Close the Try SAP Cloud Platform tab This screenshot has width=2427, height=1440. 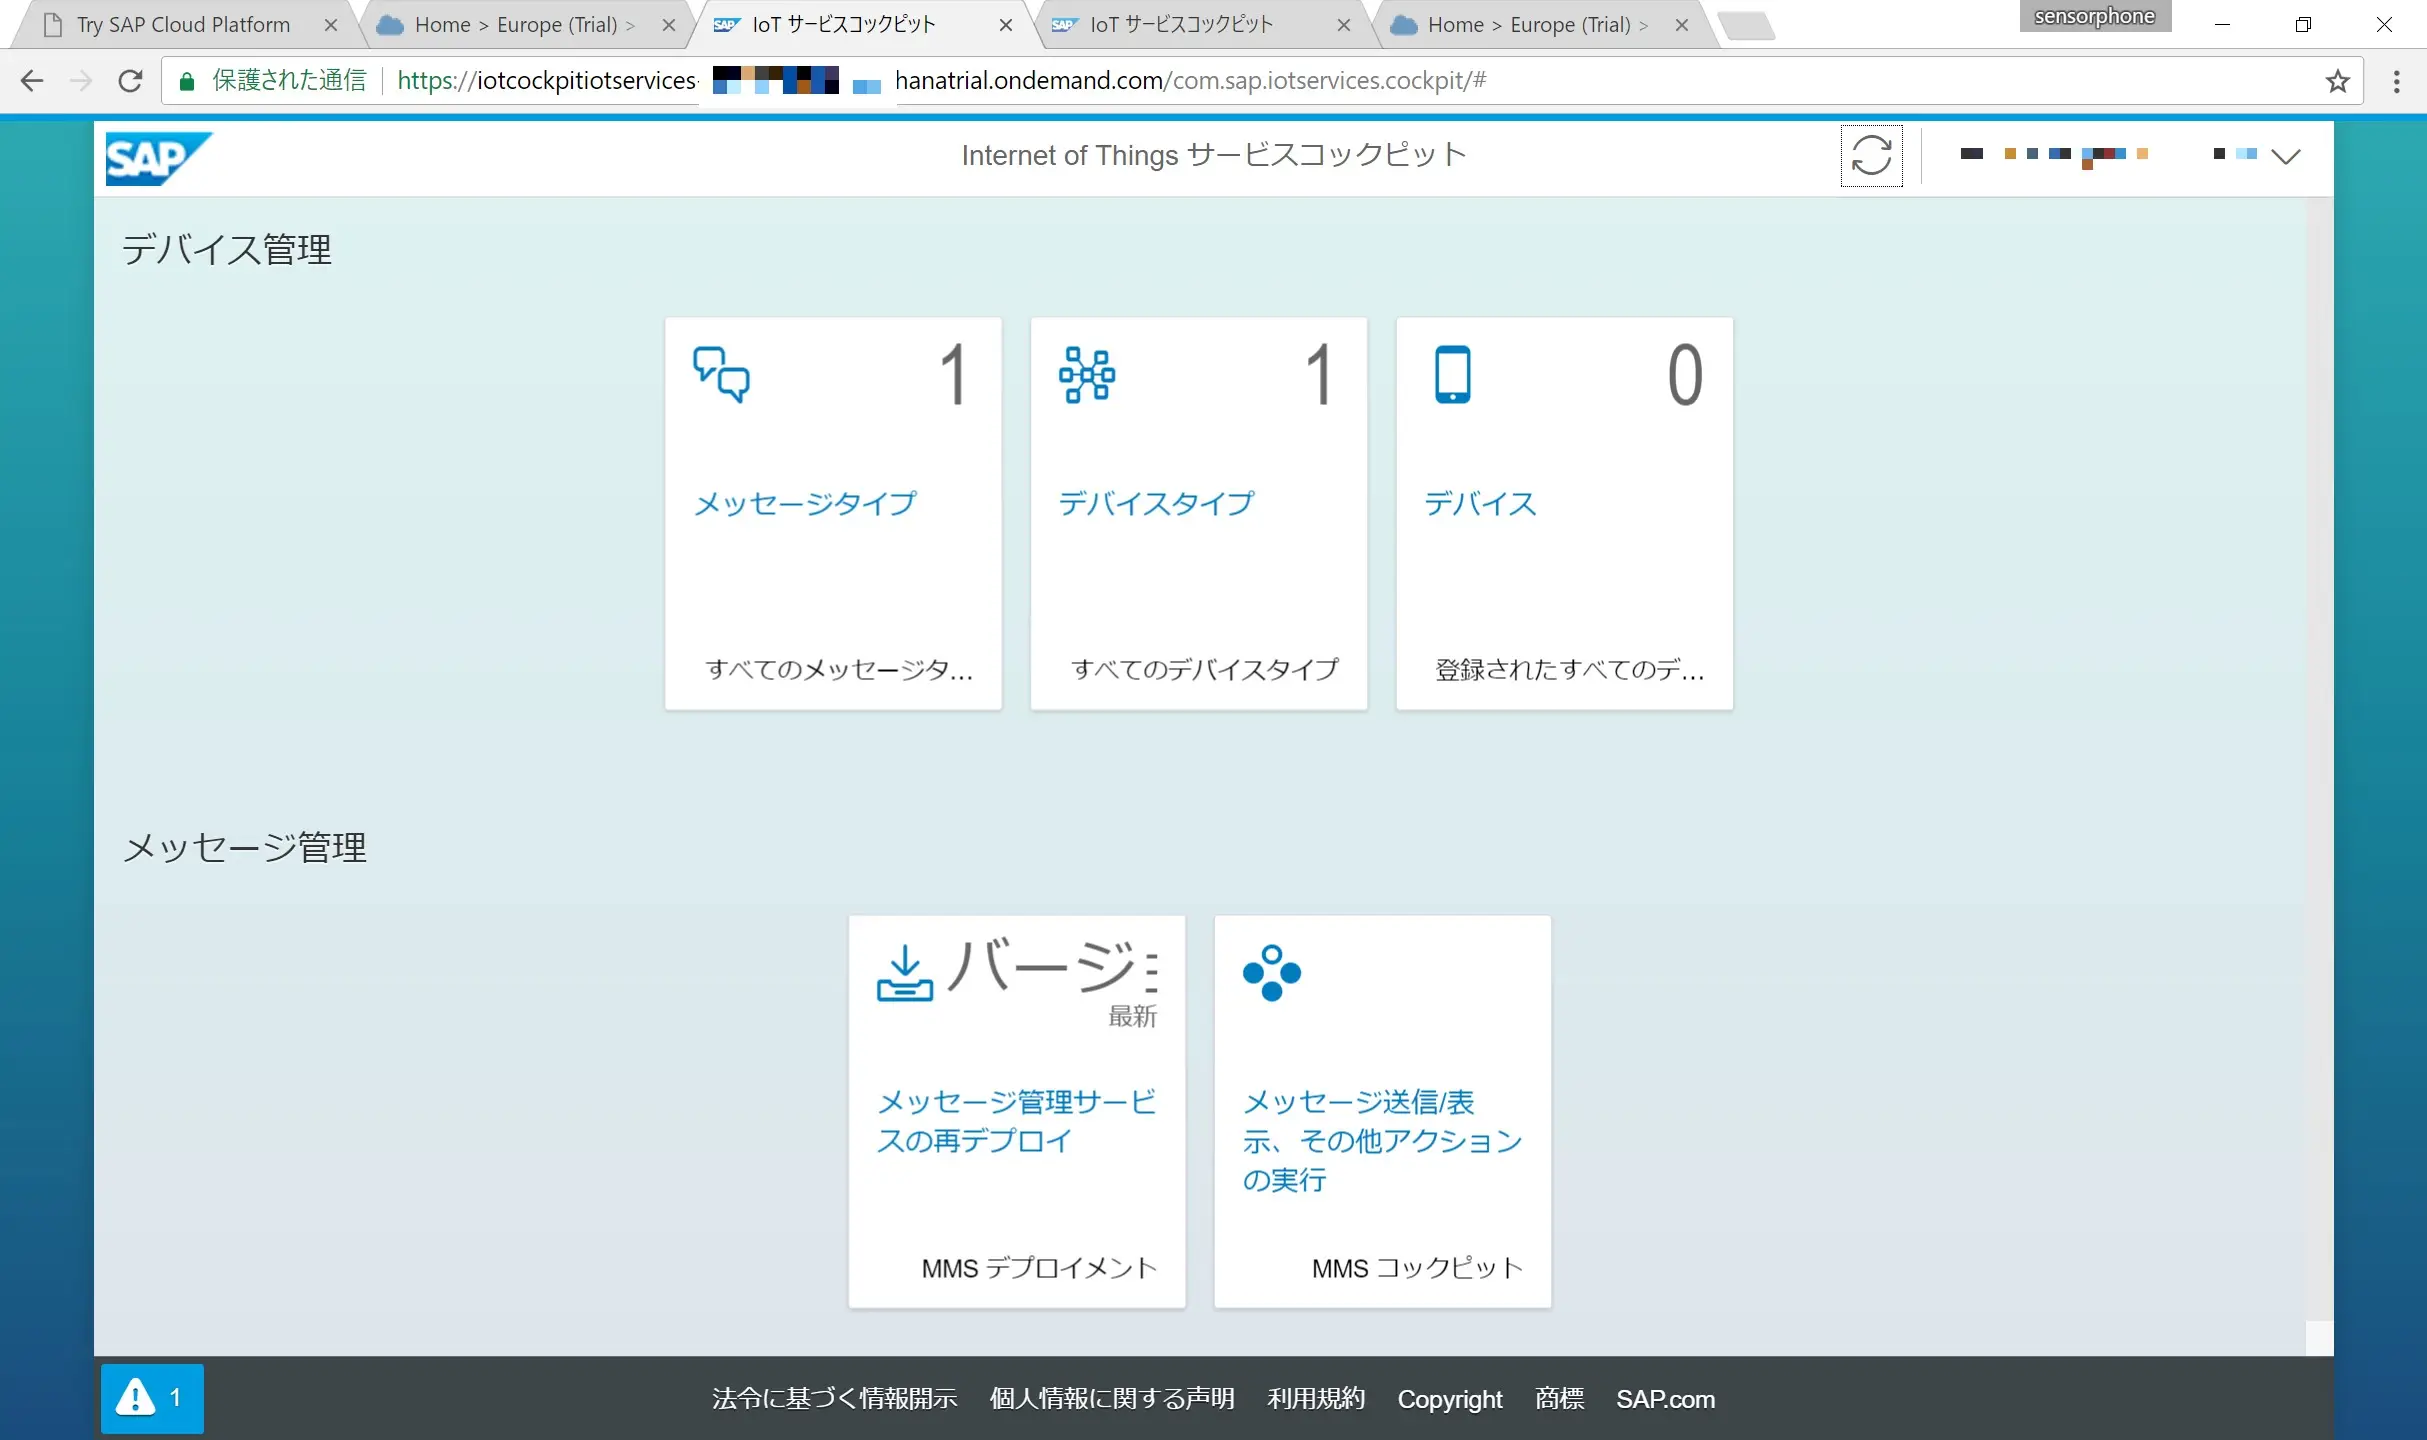(x=331, y=25)
